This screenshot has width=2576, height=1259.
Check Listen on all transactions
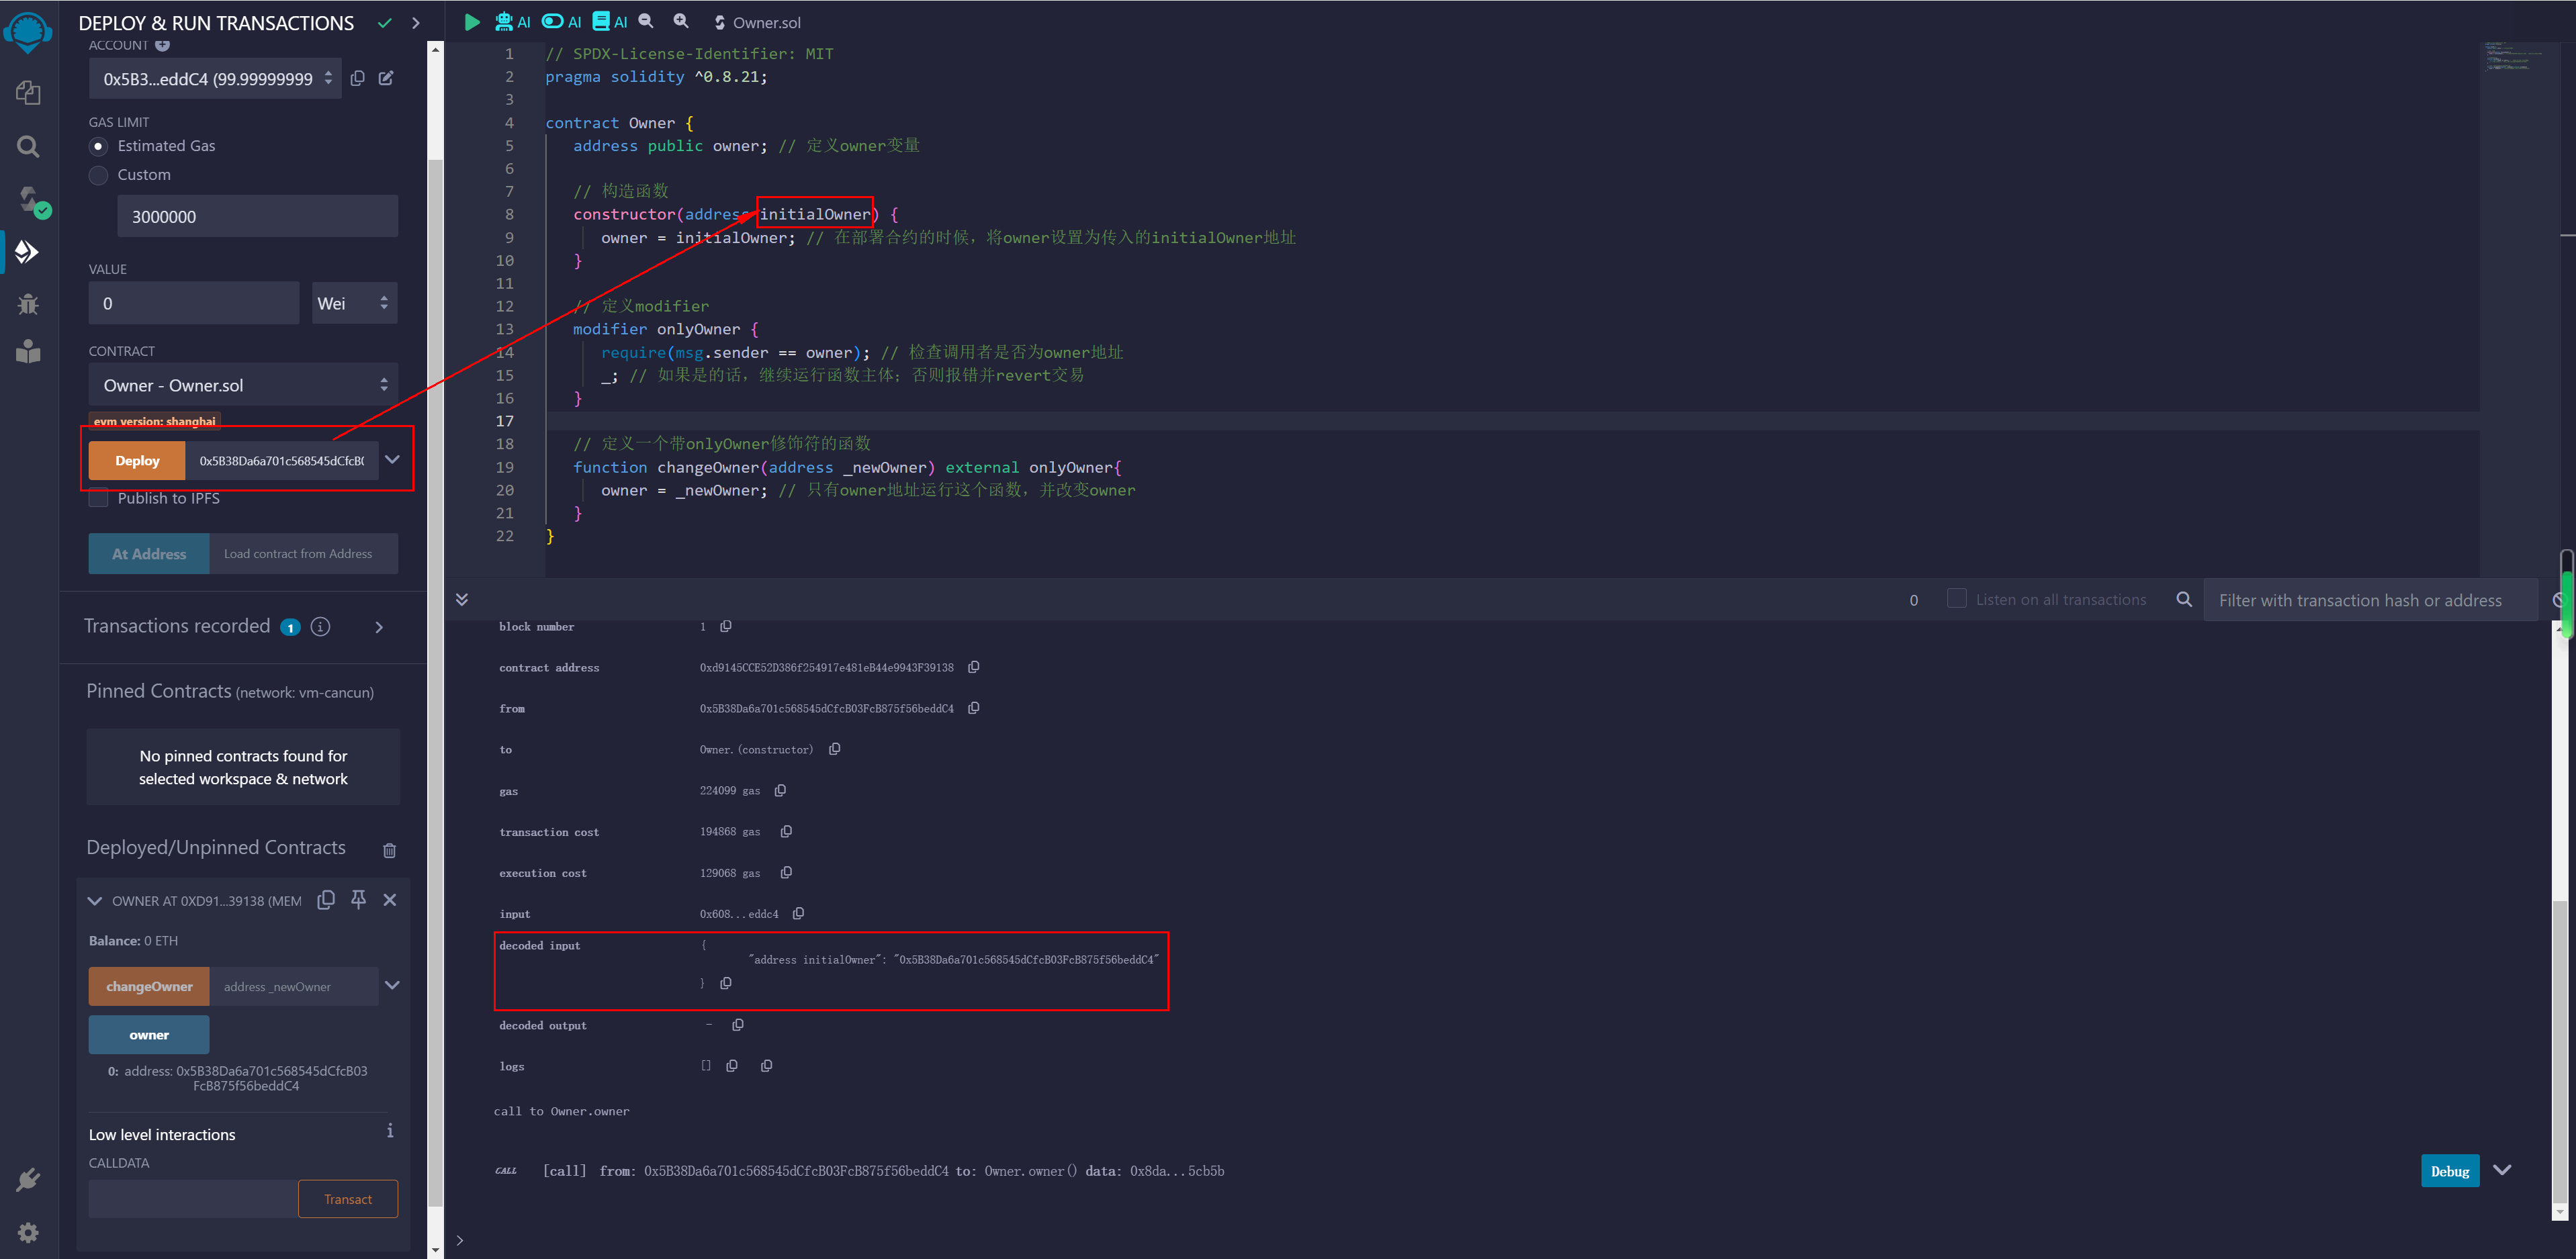tap(1956, 599)
